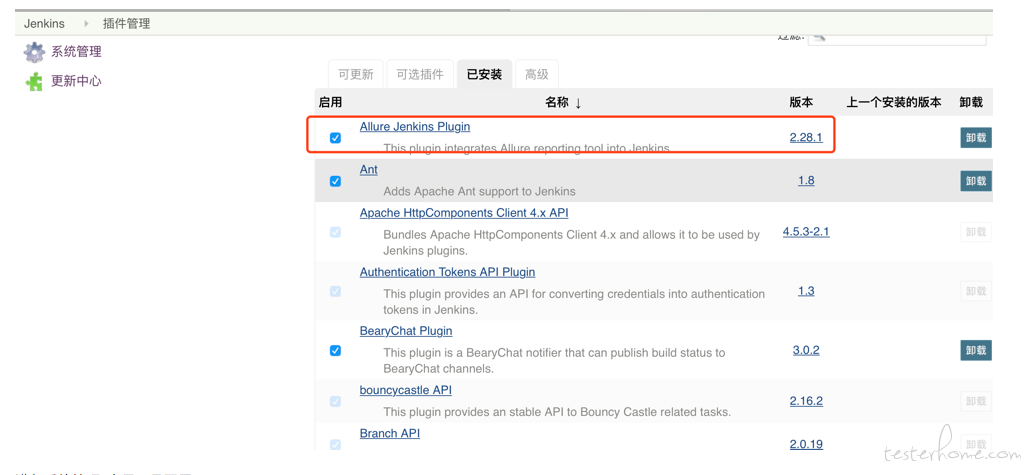Open Authentication Tokens API Plugin link
Viewport: 1024px width, 475px height.
coord(447,272)
